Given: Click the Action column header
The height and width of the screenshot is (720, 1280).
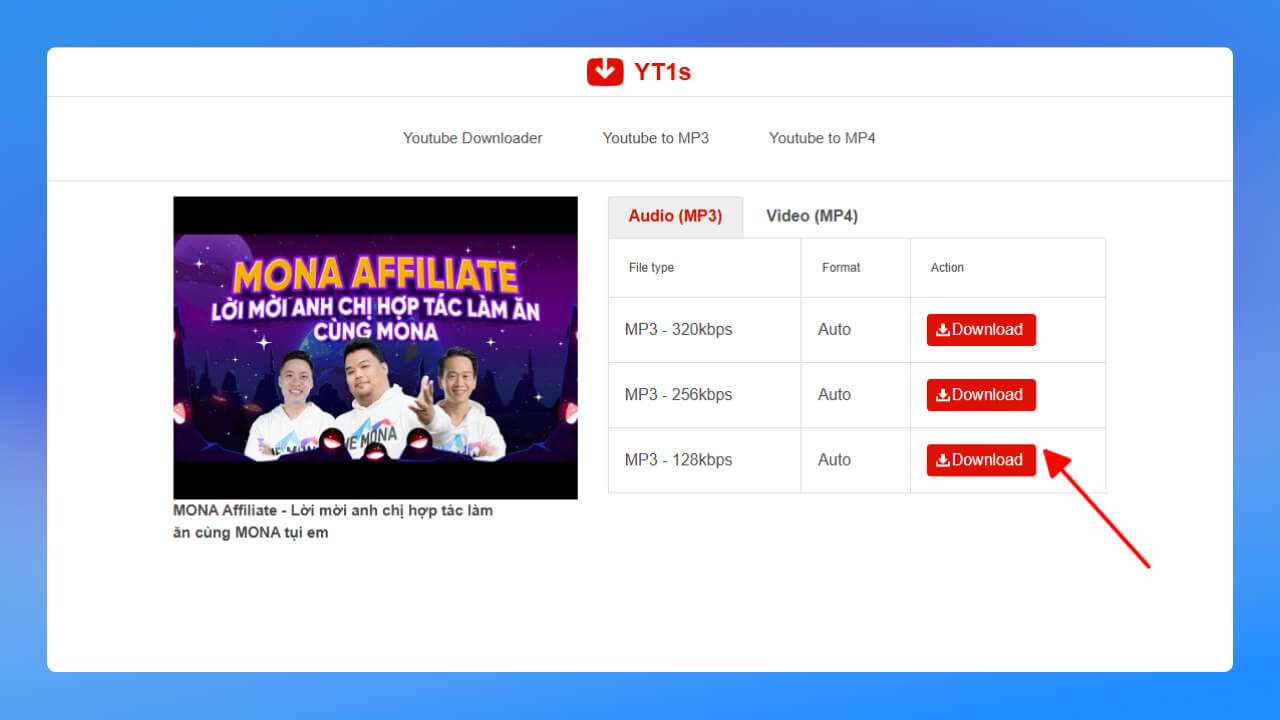Looking at the screenshot, I should [x=947, y=268].
